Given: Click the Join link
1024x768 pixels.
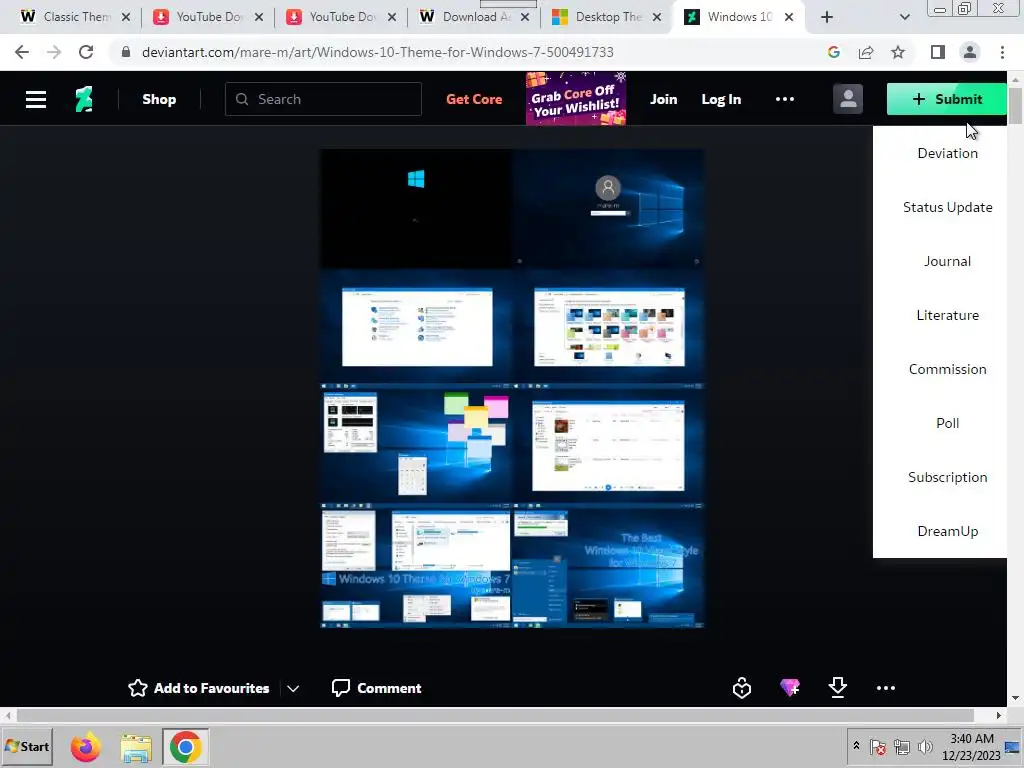Looking at the screenshot, I should tap(664, 99).
